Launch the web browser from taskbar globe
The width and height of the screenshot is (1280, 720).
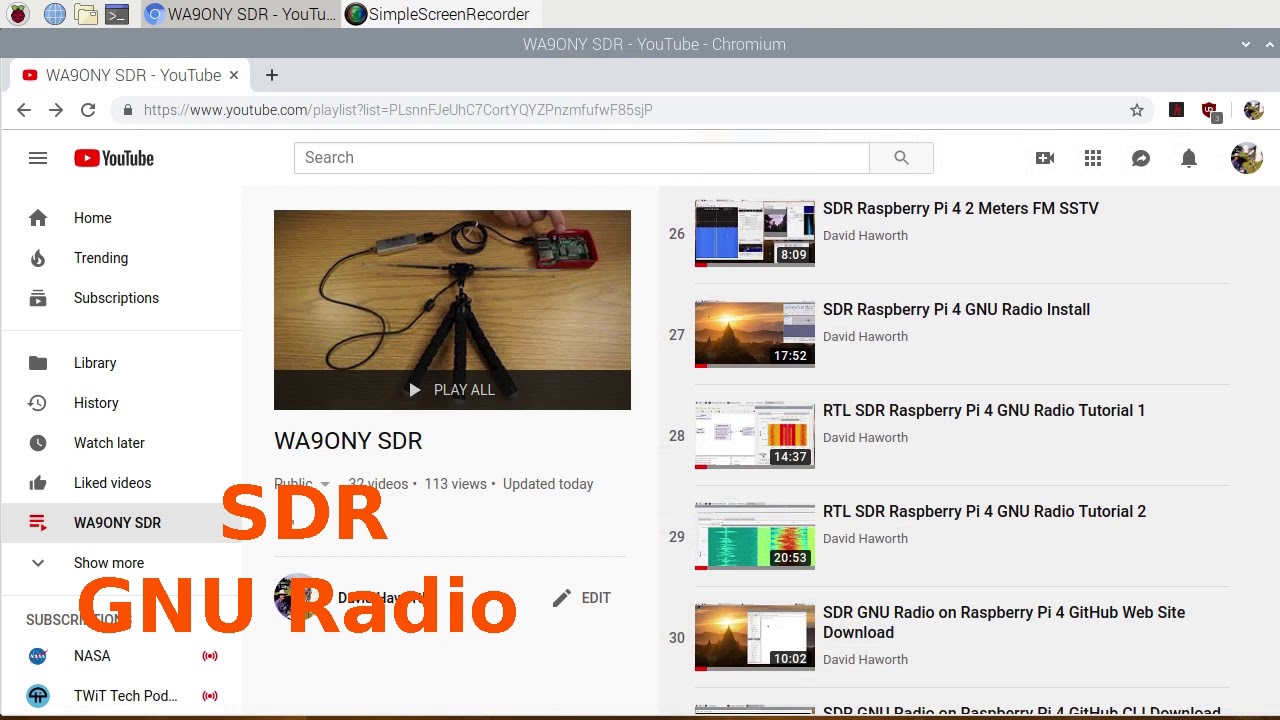click(x=54, y=14)
